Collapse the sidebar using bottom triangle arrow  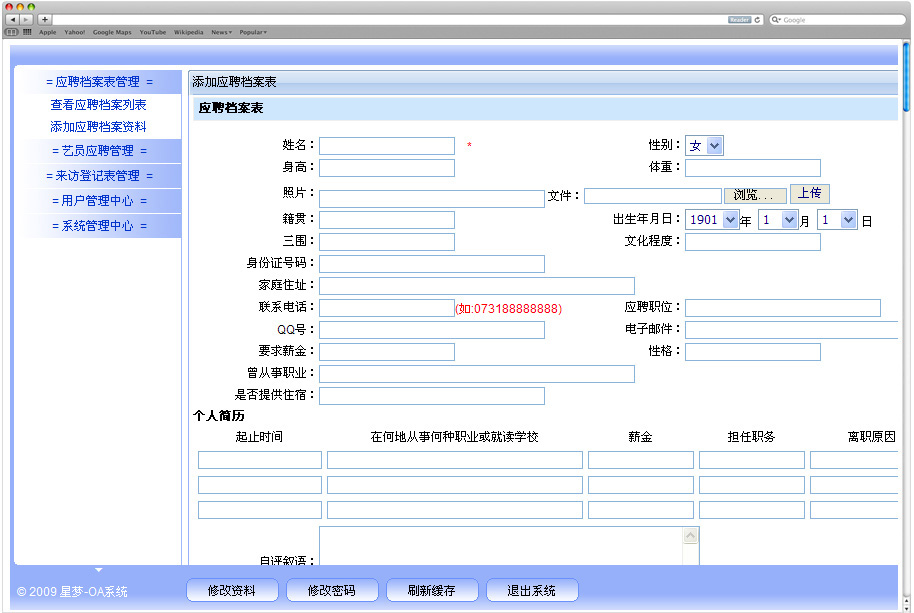click(x=98, y=570)
